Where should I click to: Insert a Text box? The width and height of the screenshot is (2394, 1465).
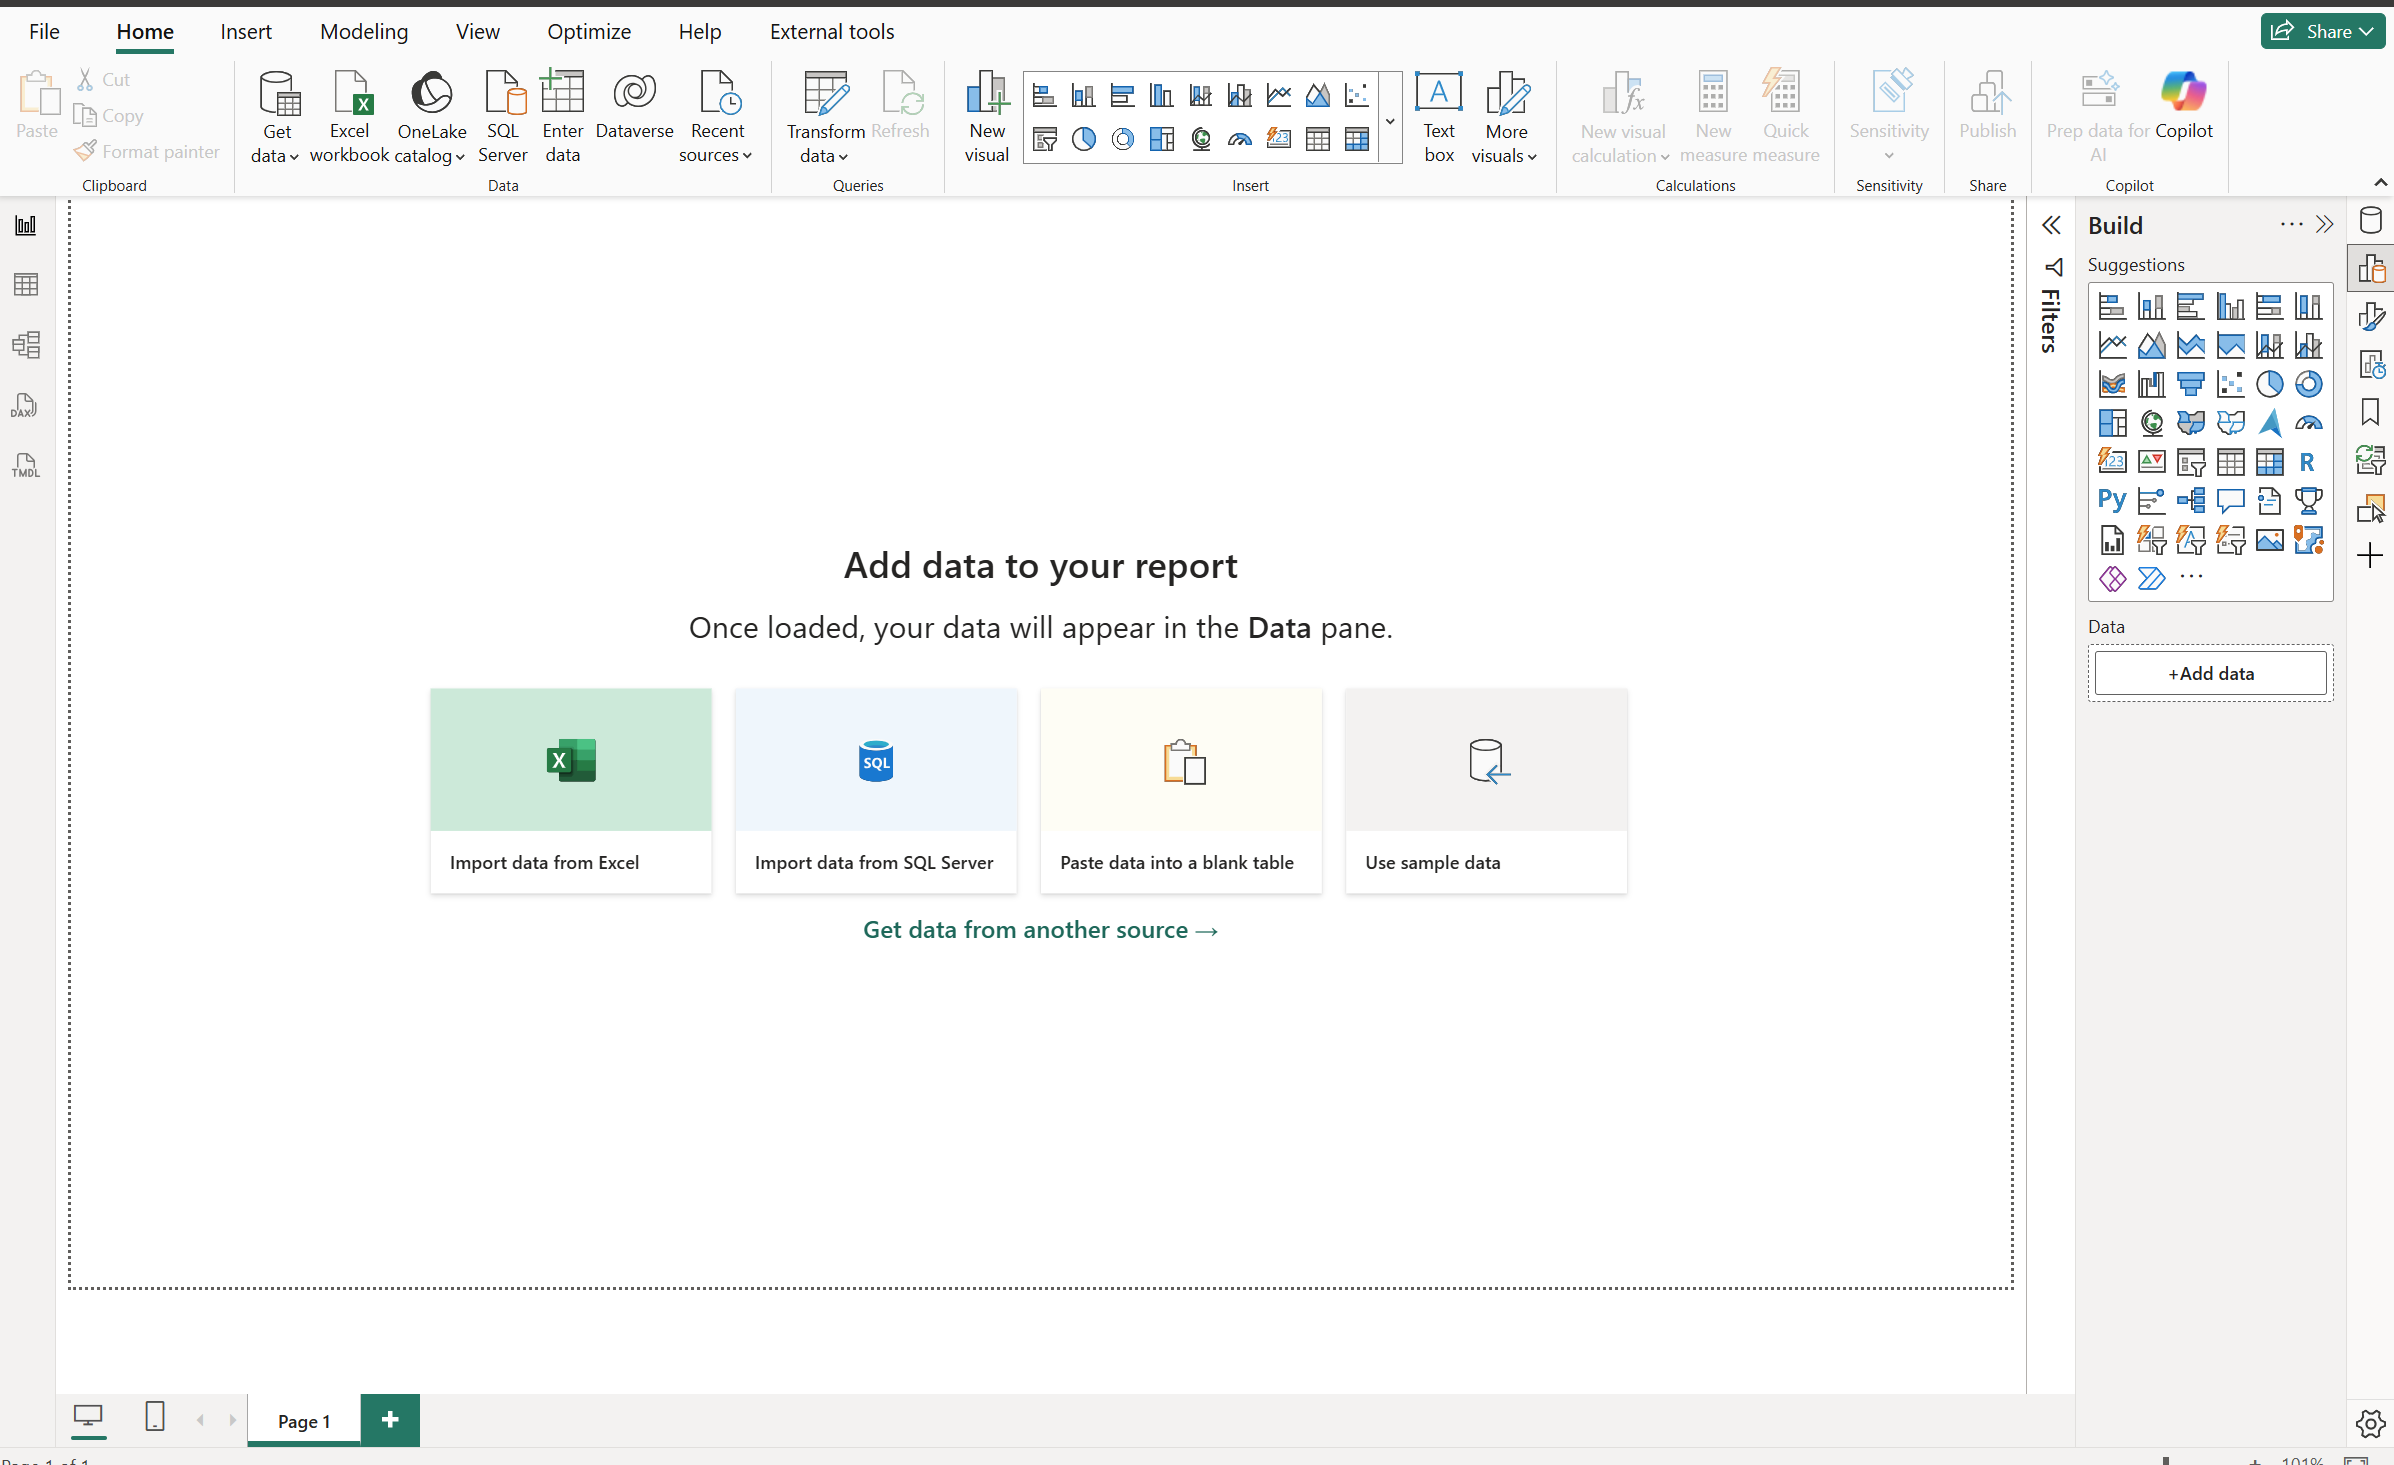coord(1438,117)
